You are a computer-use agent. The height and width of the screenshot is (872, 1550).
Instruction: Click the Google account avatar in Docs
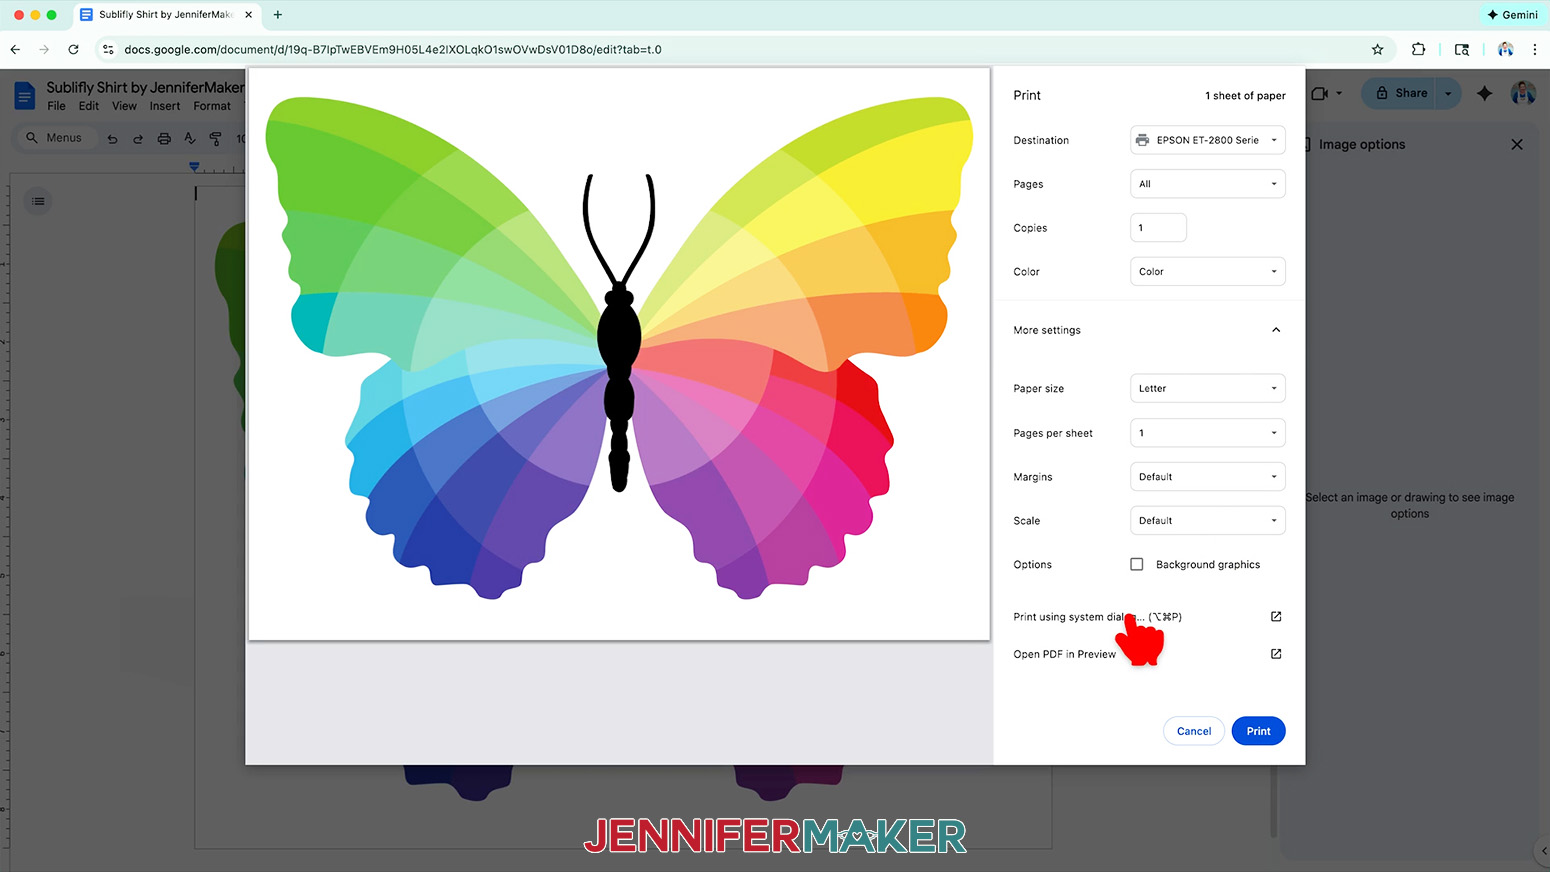[x=1523, y=93]
